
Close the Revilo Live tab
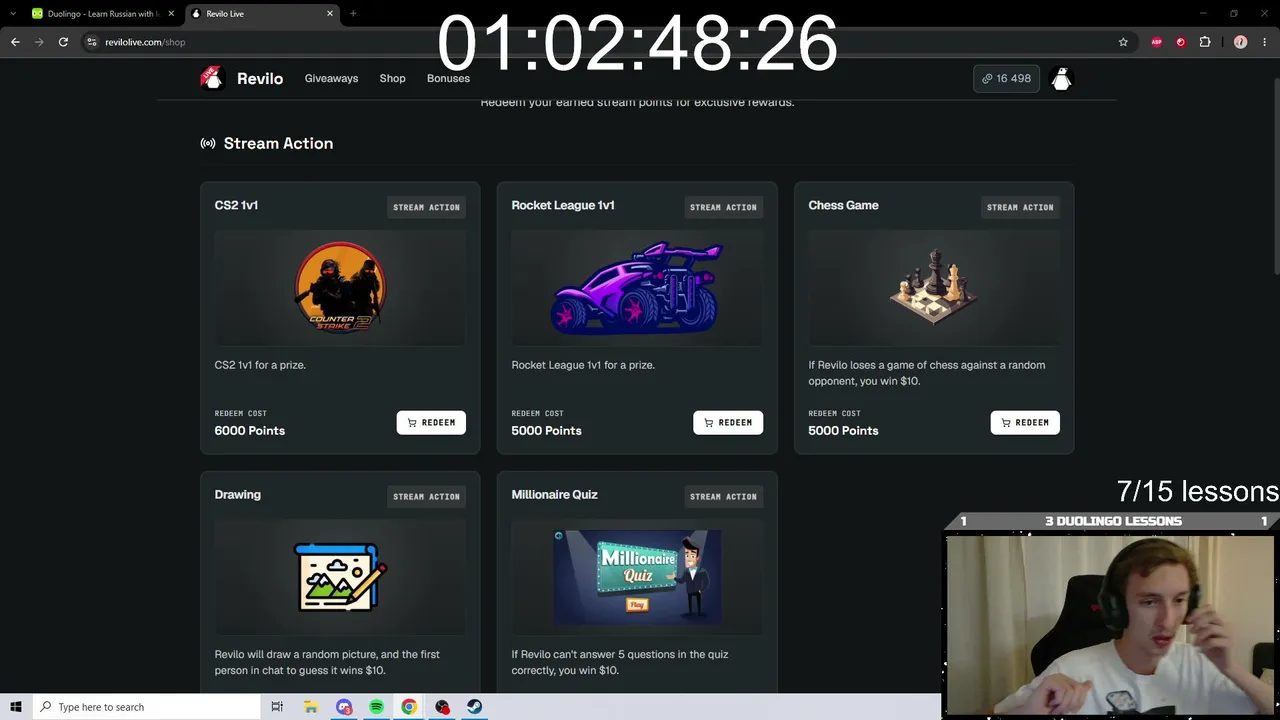(331, 14)
